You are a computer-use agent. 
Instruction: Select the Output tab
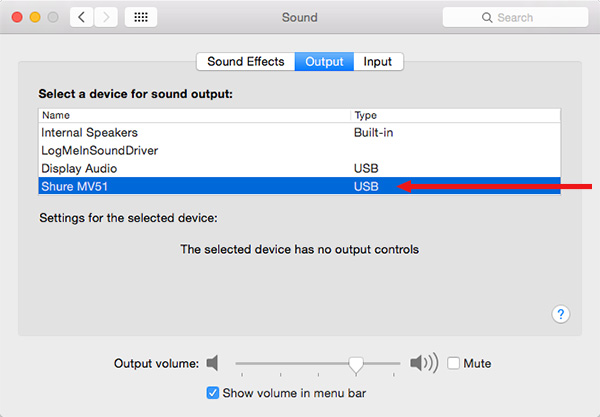[324, 62]
